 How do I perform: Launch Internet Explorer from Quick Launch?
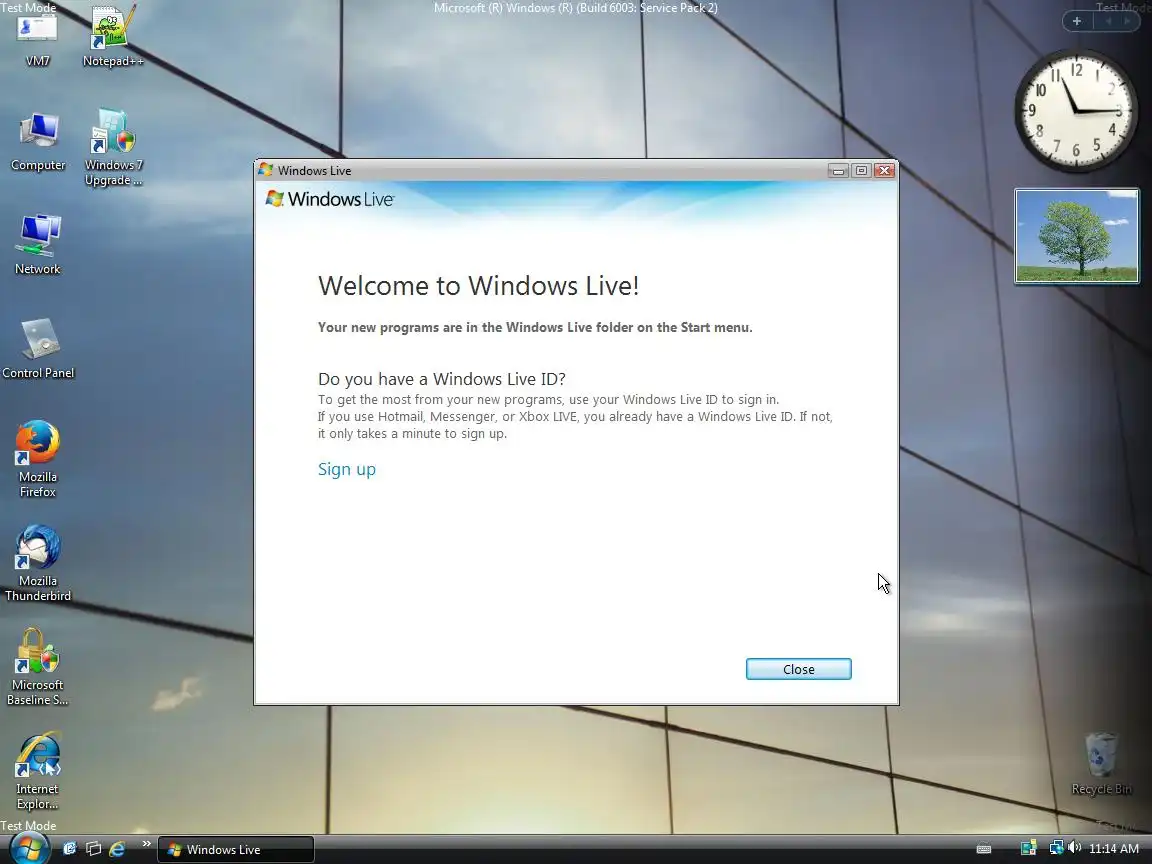[x=117, y=849]
